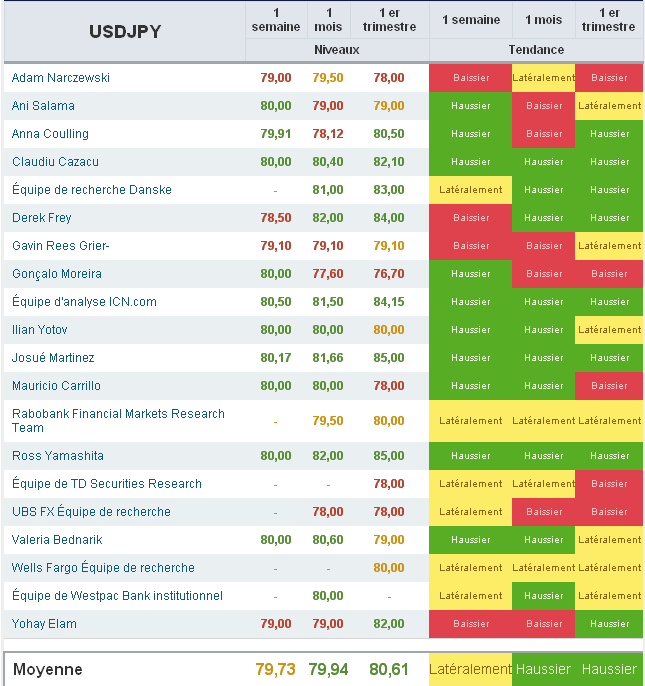Click Adam Narczewski's monthly Latéralement trend cell
This screenshot has width=645, height=686.
click(x=543, y=78)
